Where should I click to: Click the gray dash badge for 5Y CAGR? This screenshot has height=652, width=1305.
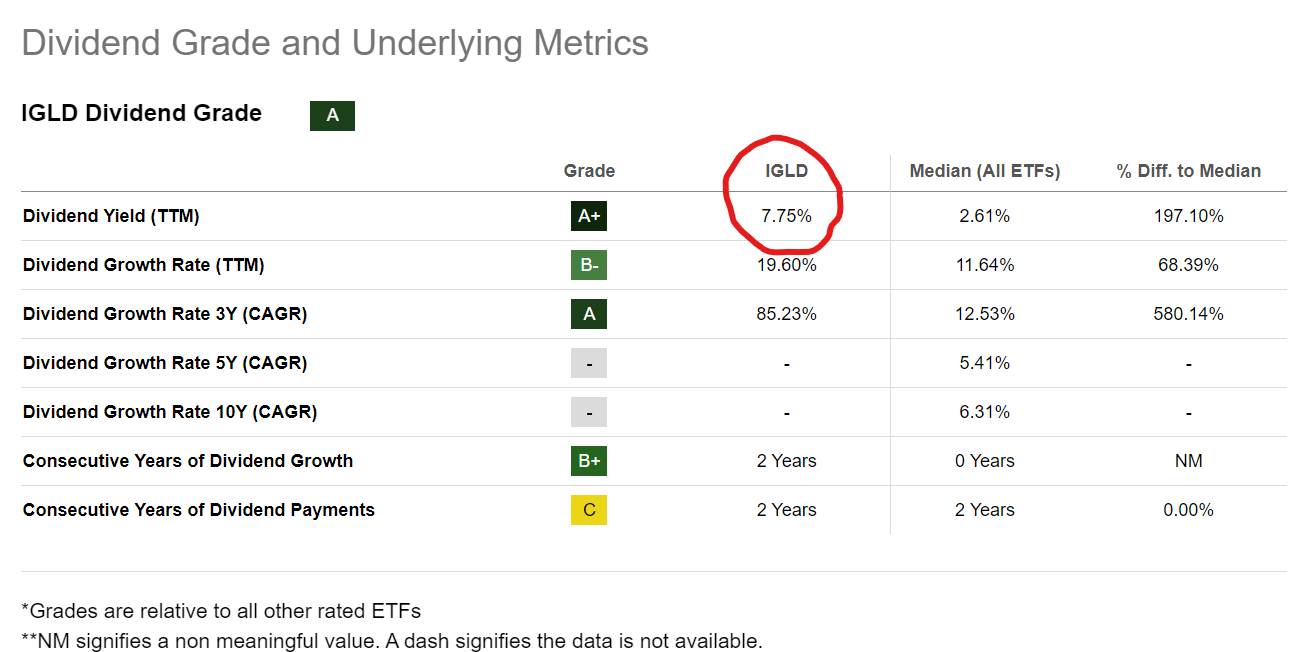point(589,363)
